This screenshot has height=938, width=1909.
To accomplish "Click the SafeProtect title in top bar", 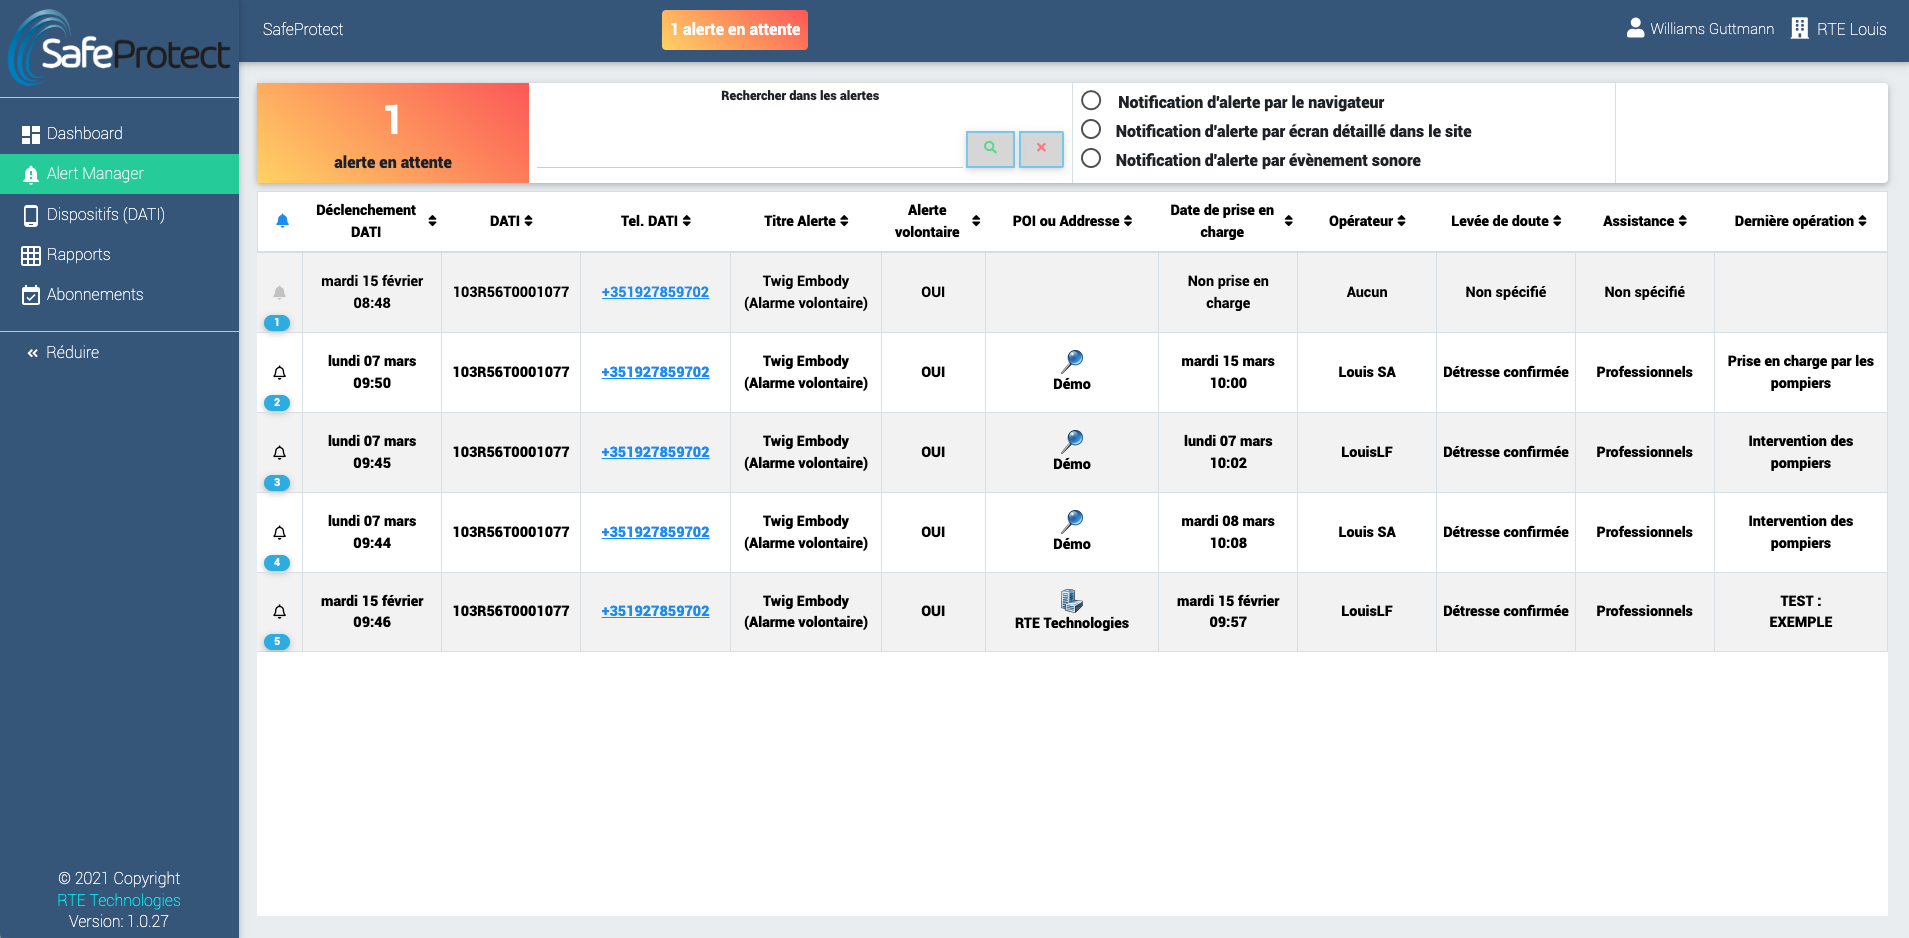I will tap(303, 29).
